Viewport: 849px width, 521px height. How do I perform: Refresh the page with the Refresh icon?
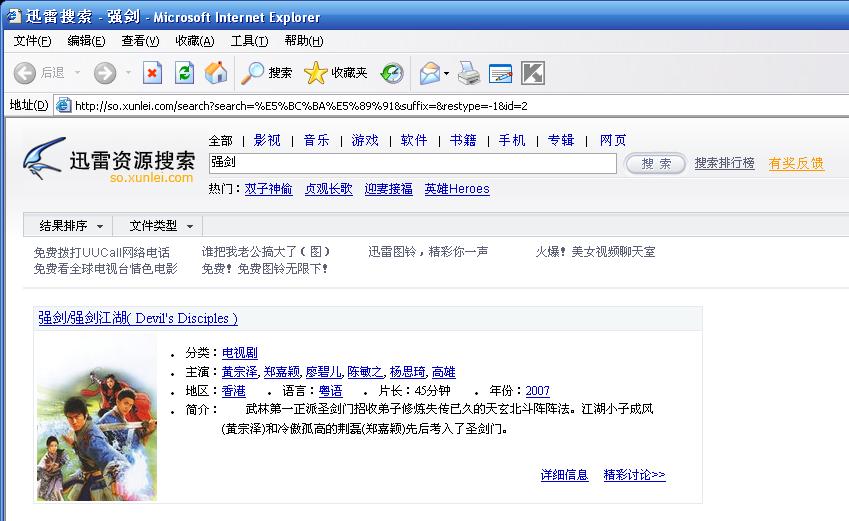tap(184, 72)
